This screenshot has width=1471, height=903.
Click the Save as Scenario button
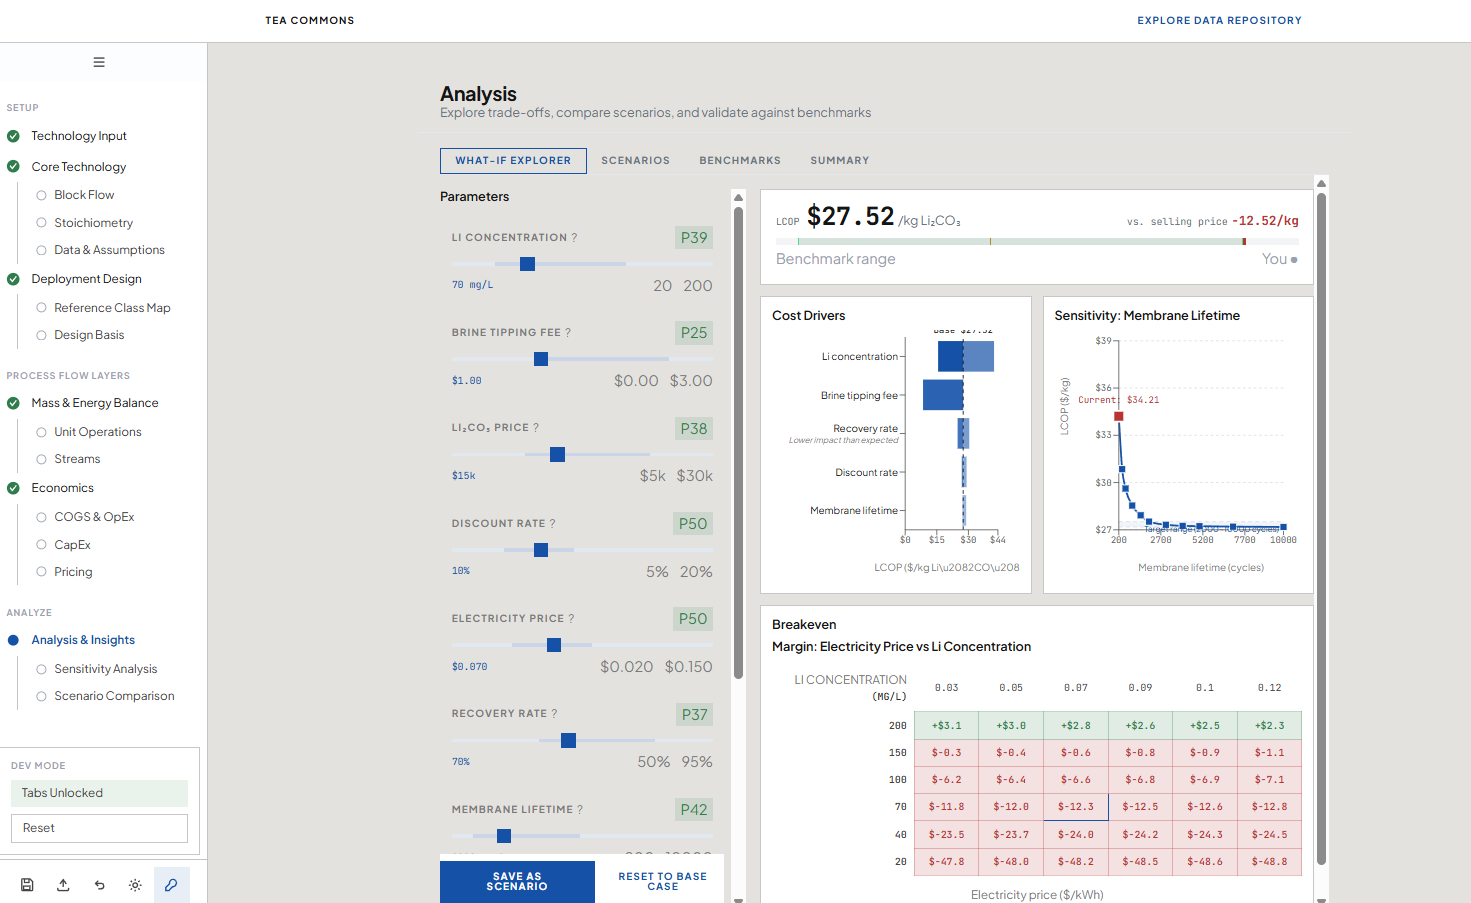click(517, 881)
